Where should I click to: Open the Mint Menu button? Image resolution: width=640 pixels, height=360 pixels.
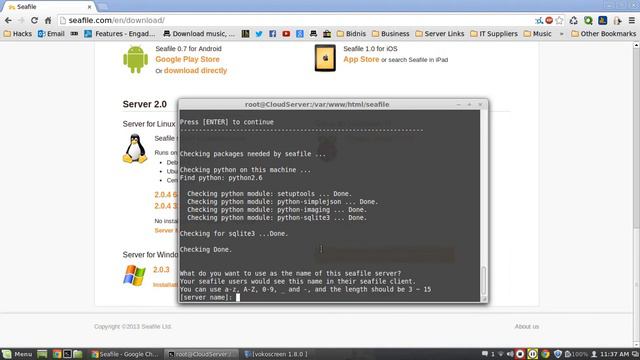point(17,354)
